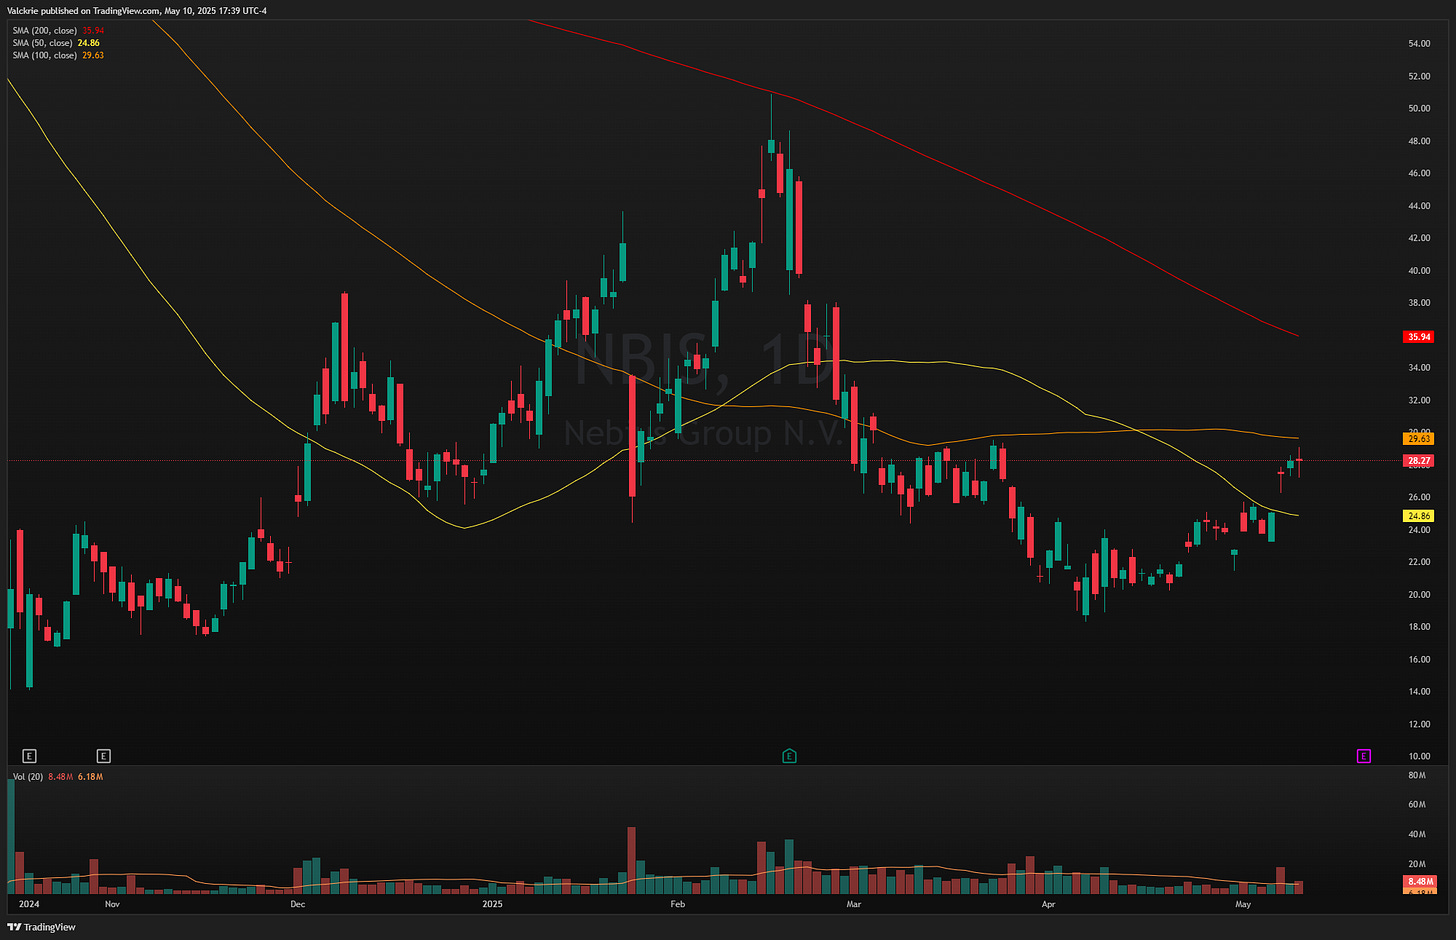Image resolution: width=1456 pixels, height=940 pixels.
Task: Click the orange 29.63 SMA 100 price label
Action: click(1419, 438)
